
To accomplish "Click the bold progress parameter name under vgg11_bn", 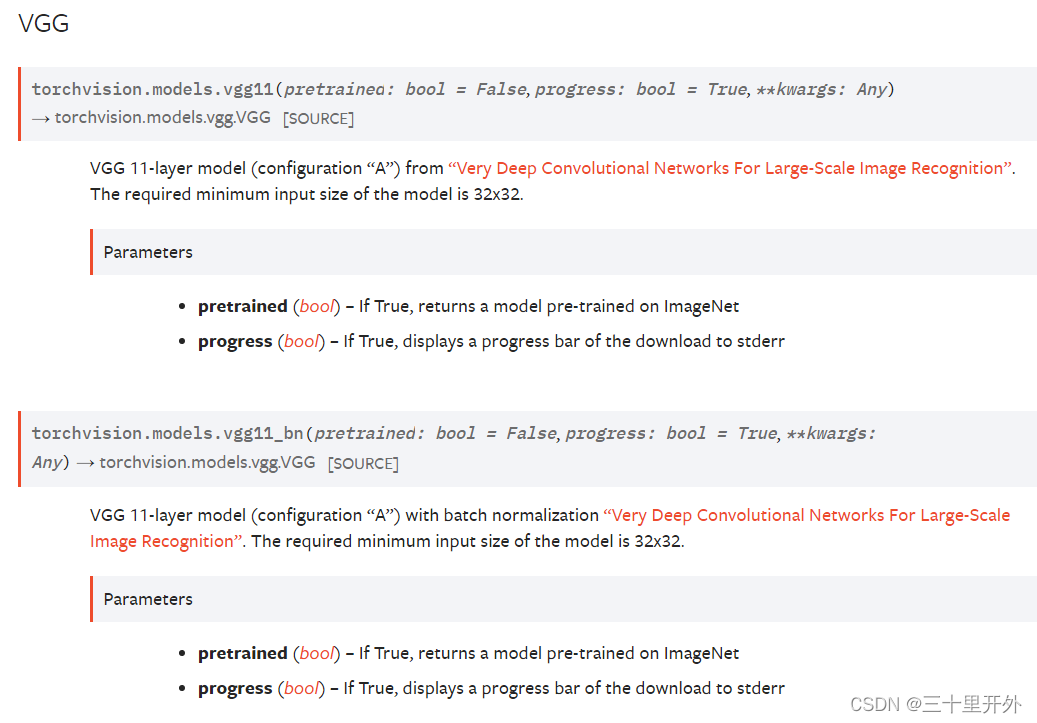I will point(235,689).
